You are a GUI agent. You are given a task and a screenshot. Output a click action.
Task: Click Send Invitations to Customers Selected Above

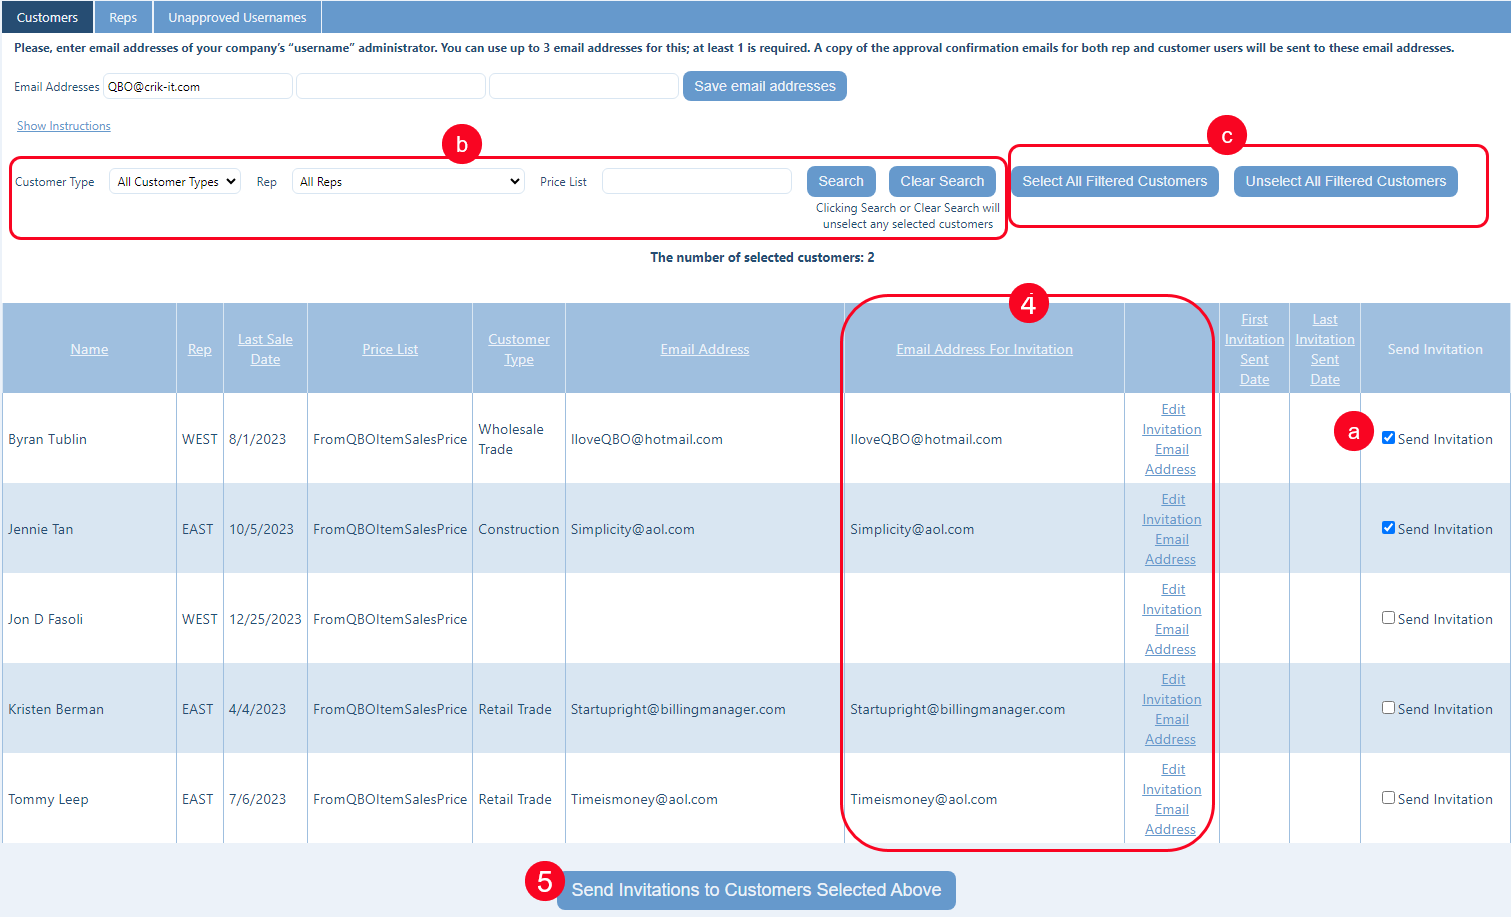[756, 890]
